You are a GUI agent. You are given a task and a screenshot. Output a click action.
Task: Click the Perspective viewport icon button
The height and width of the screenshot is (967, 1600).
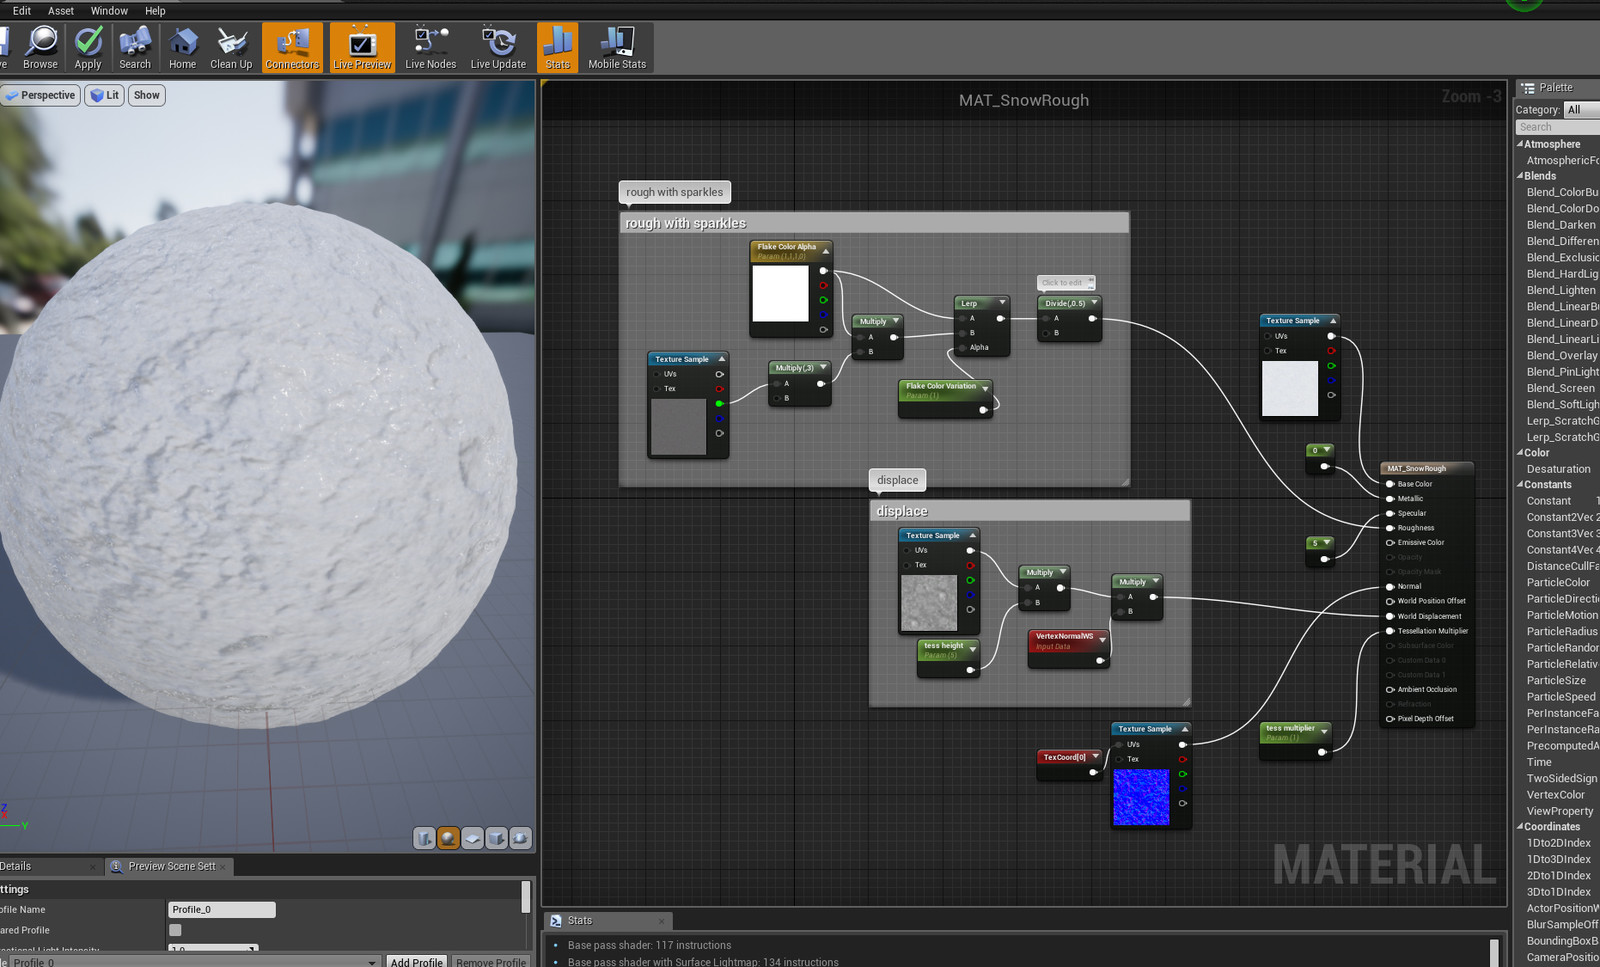(x=12, y=95)
